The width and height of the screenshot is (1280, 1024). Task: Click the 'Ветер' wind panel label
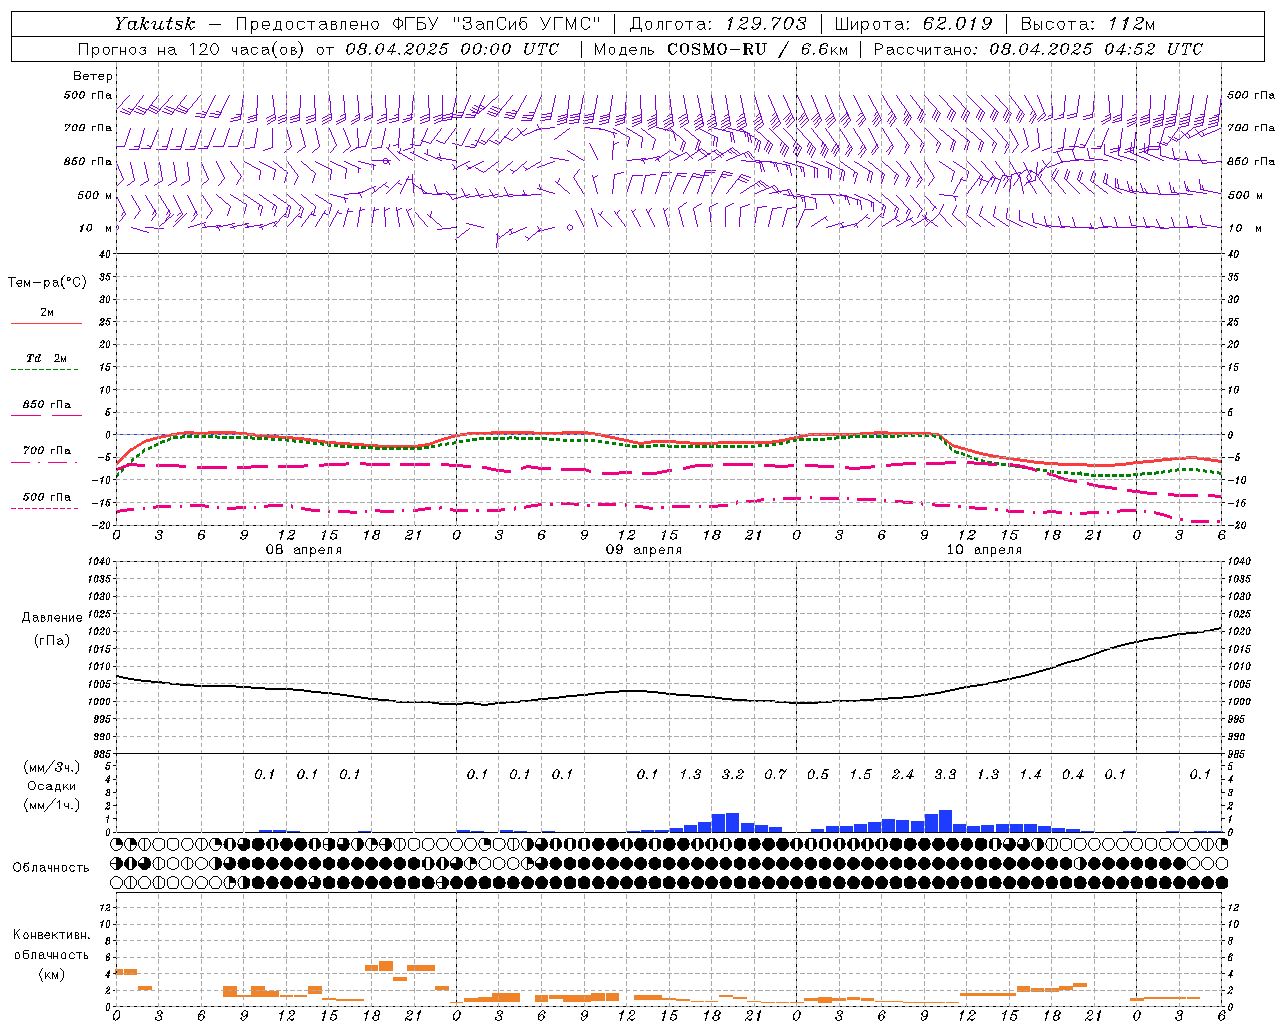(93, 76)
